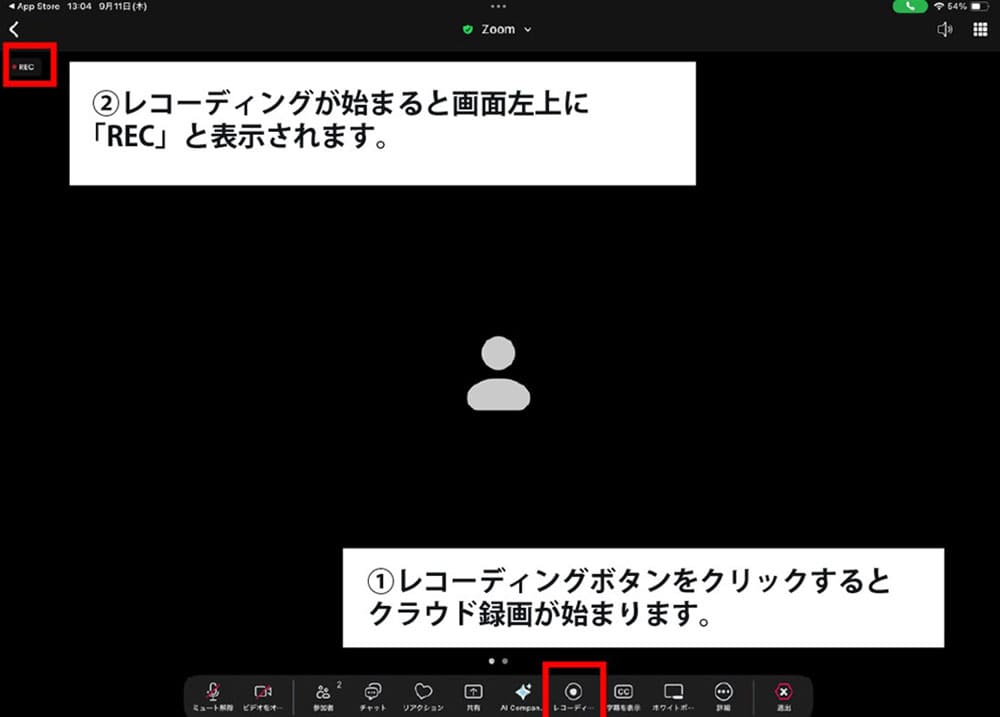This screenshot has width=1000, height=717.
Task: Open the AI Companion panel
Action: [x=523, y=692]
